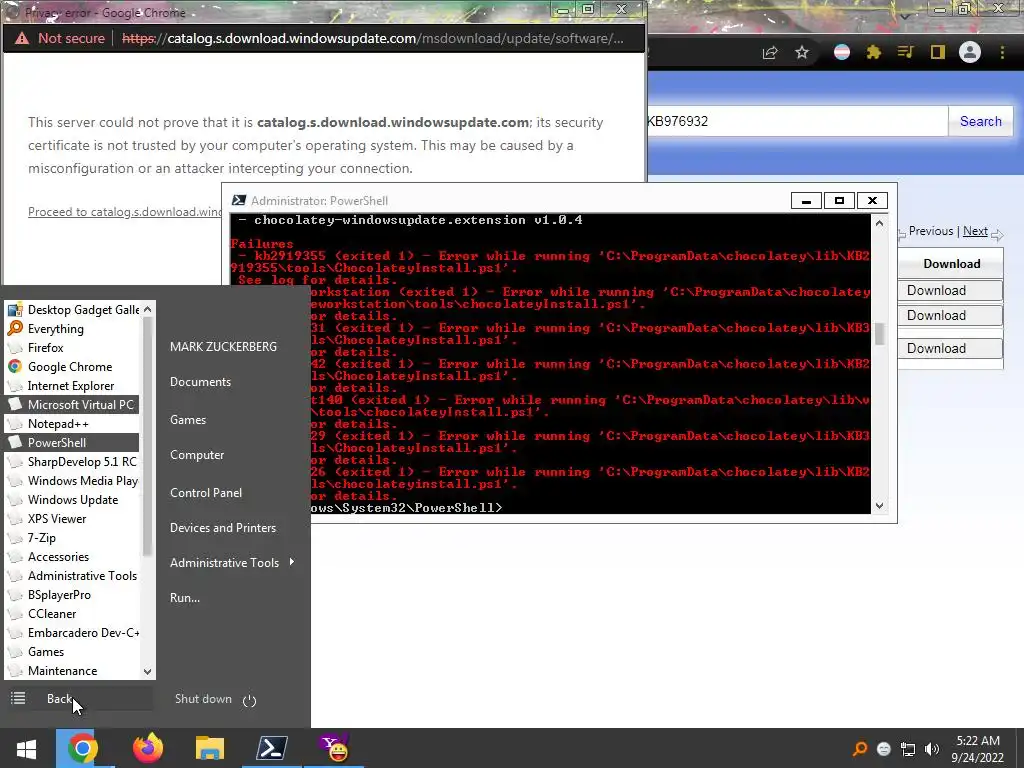Click the Shut down button
The image size is (1024, 768).
203,699
